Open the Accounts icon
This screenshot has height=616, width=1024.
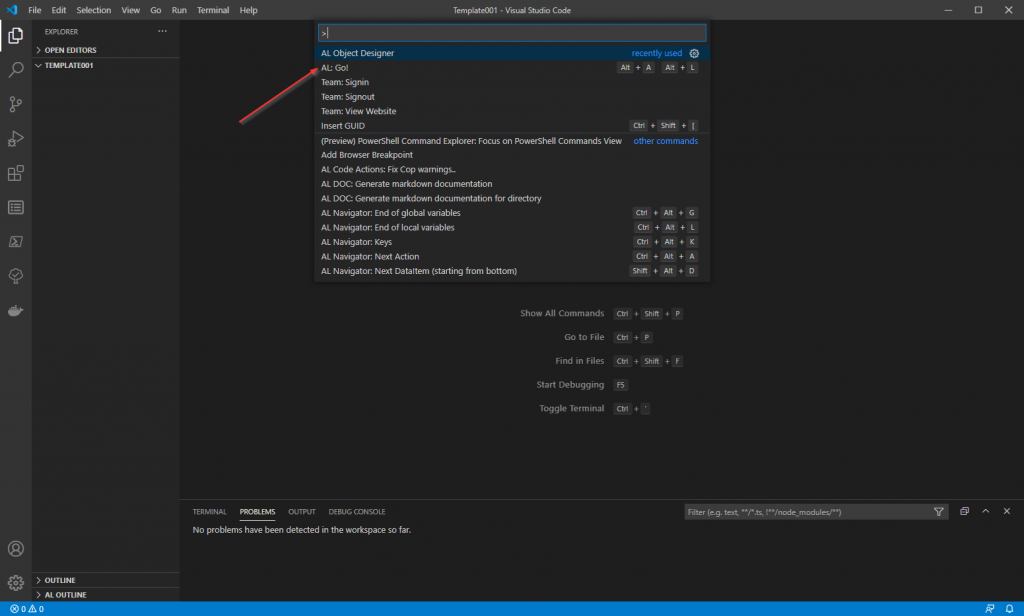pos(16,549)
